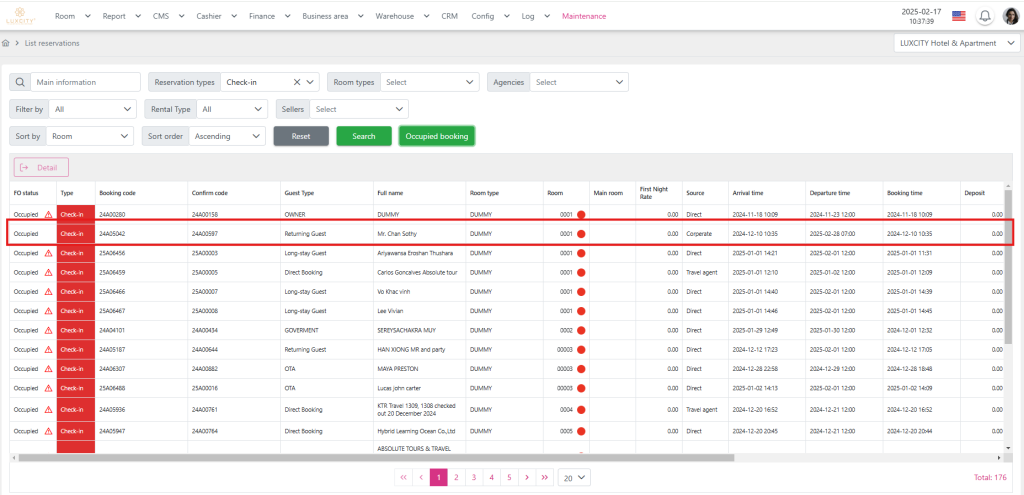The width and height of the screenshot is (1024, 495).
Task: Click the US flag language icon
Action: click(x=958, y=16)
